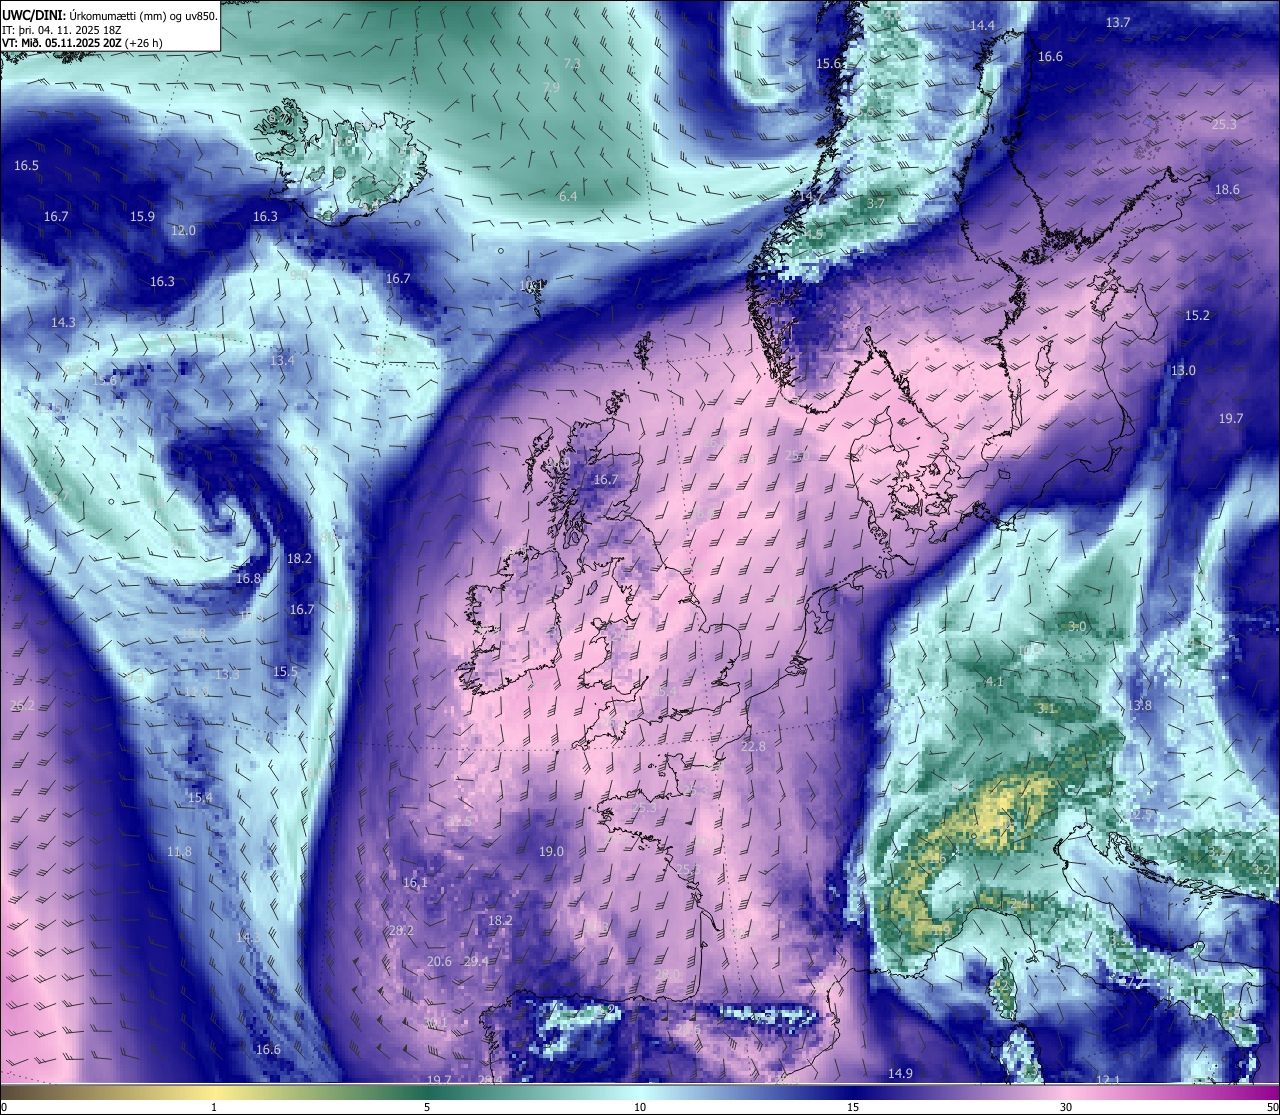
Task: Click the map value 11.8 in the Atlantic
Action: (179, 851)
